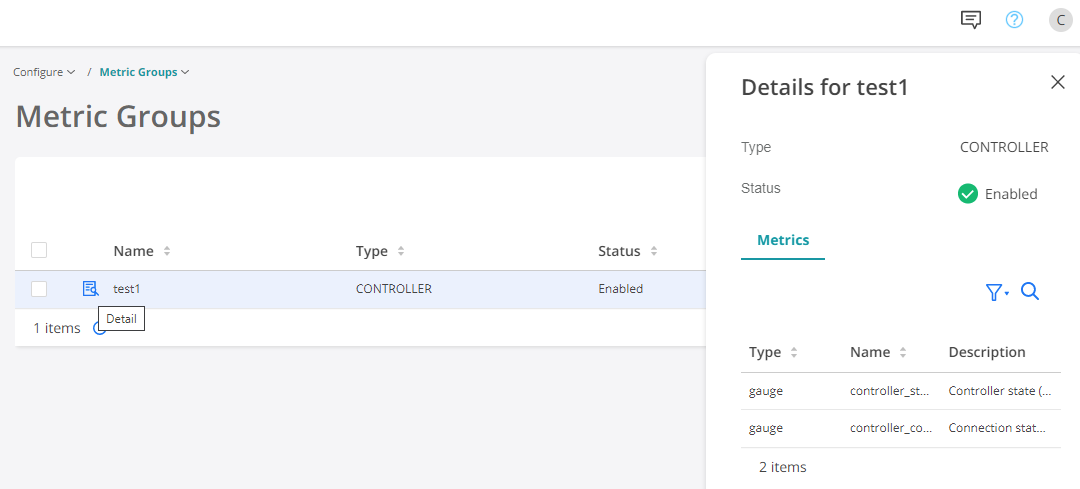Open the help question mark icon
1080x489 pixels.
click(1014, 20)
